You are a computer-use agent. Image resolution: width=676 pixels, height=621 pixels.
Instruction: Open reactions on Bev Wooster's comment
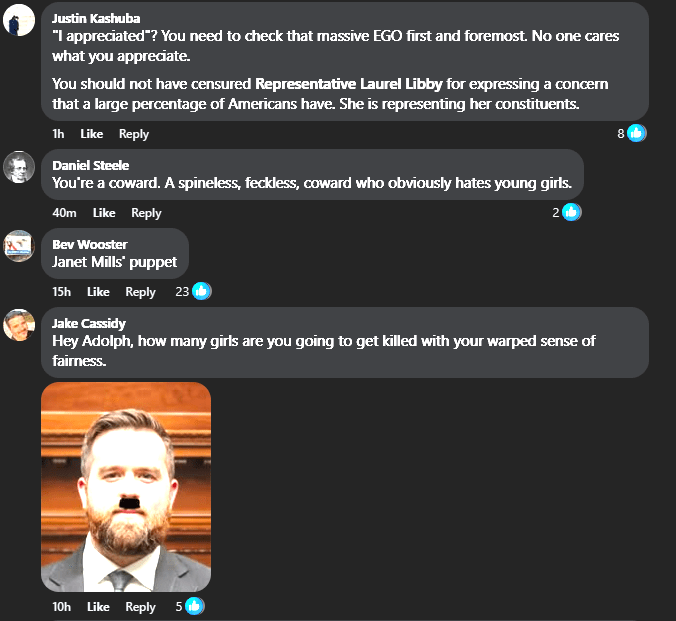[201, 291]
